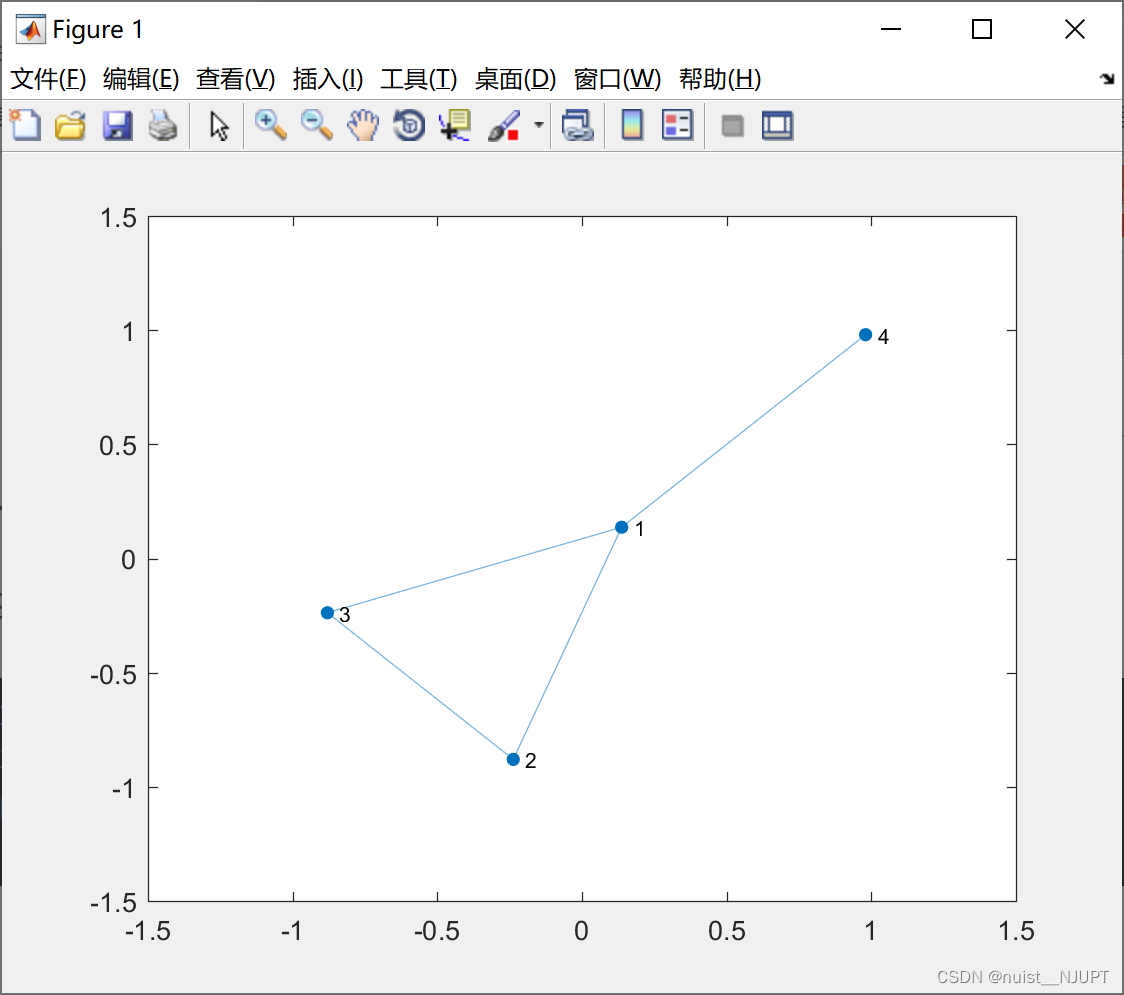
Task: Click the Show Plot Tools icon
Action: click(x=777, y=125)
